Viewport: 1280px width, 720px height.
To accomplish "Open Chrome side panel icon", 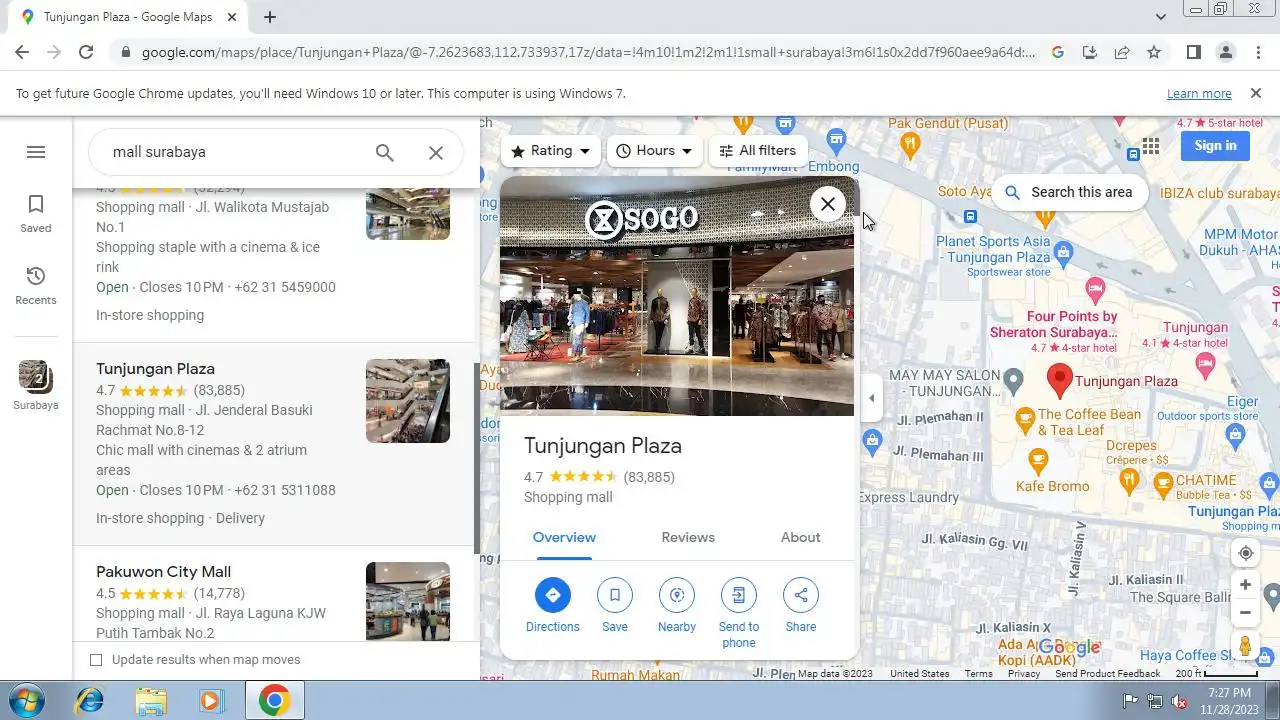I will (x=1194, y=52).
